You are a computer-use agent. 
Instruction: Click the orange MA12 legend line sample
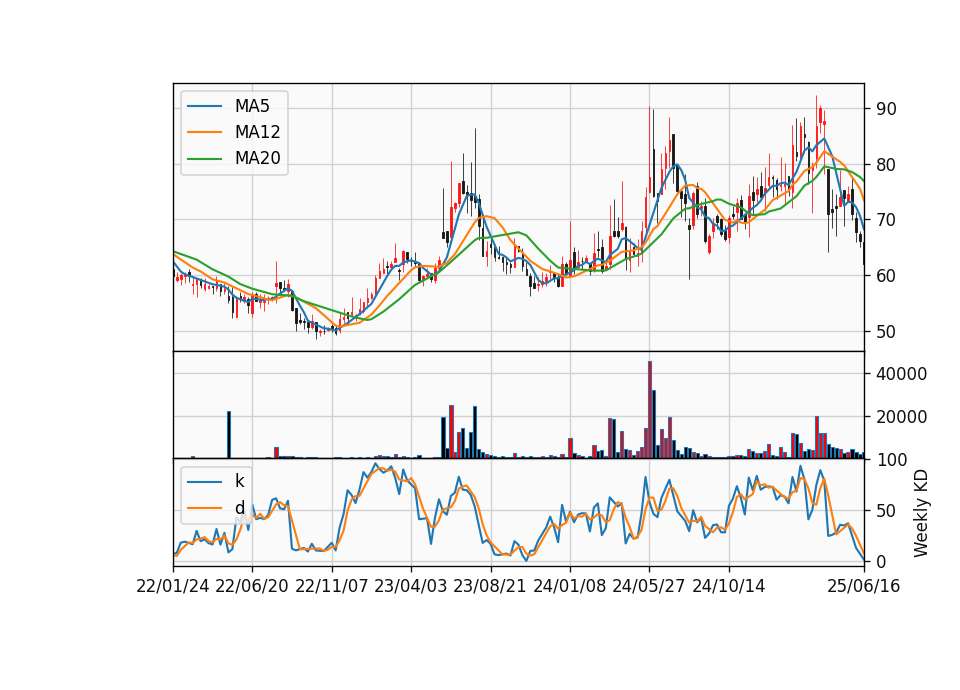point(204,132)
